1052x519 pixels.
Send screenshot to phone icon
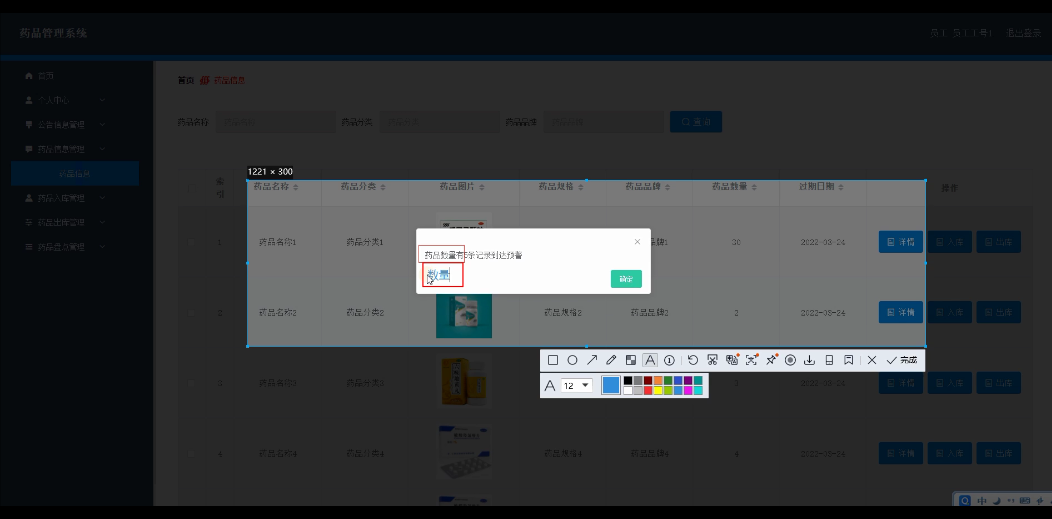pyautogui.click(x=829, y=360)
